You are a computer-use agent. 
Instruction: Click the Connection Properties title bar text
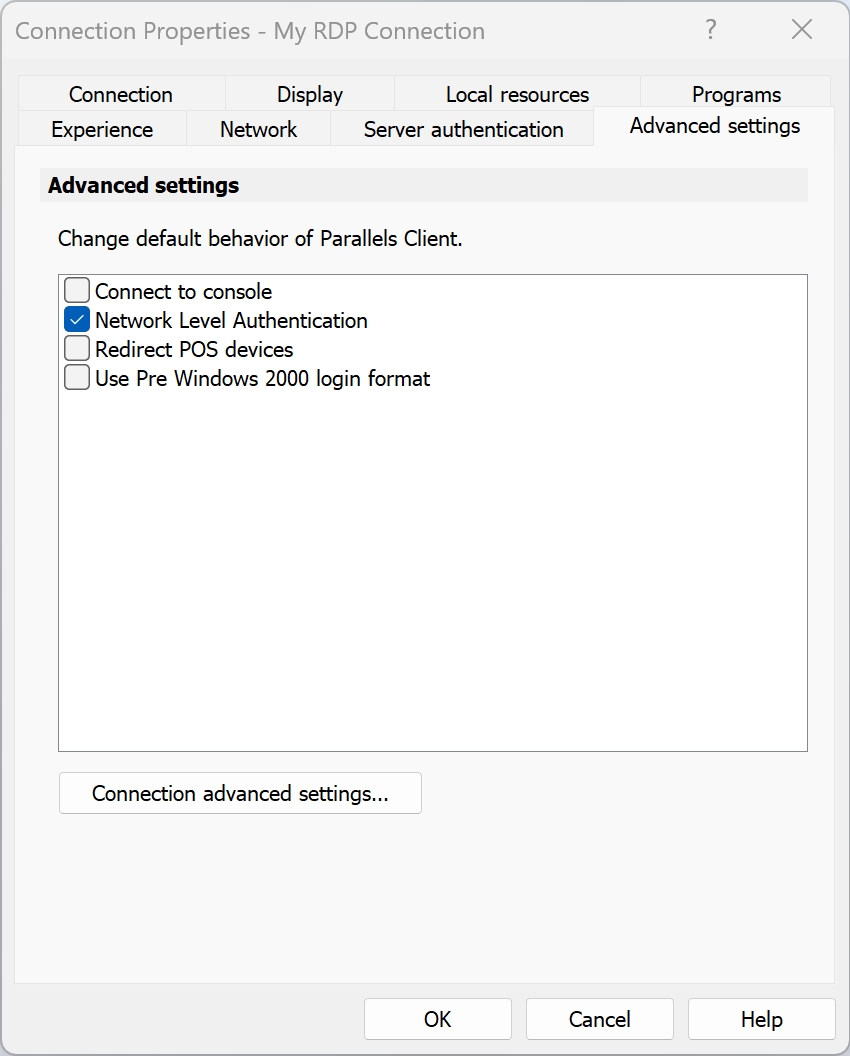(250, 31)
